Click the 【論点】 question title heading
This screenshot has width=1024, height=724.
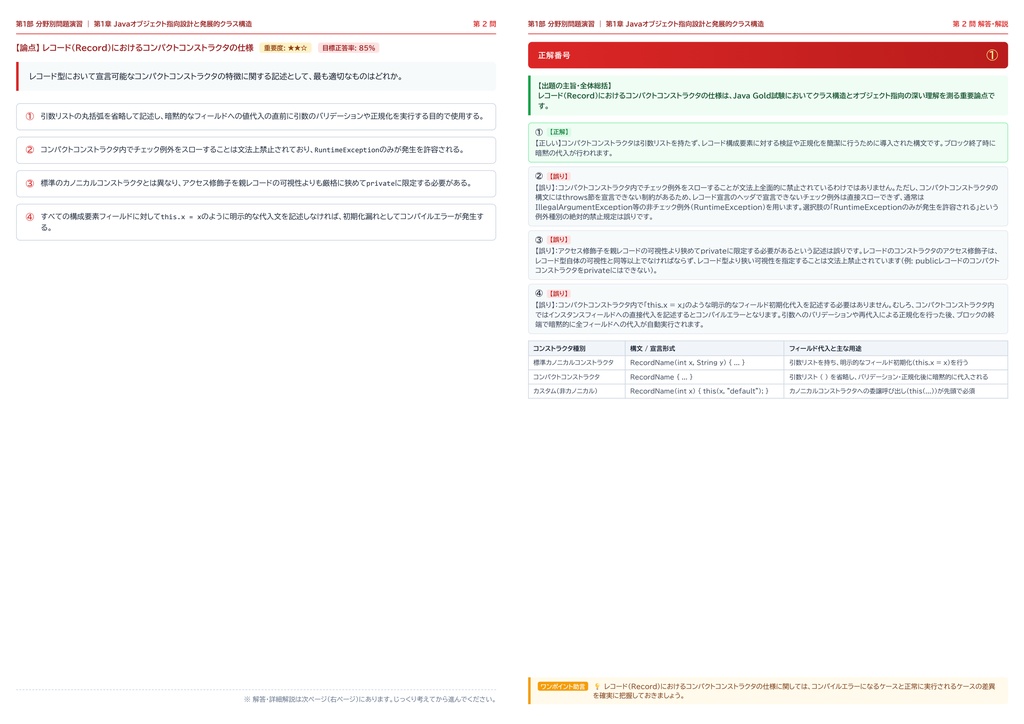(x=135, y=48)
